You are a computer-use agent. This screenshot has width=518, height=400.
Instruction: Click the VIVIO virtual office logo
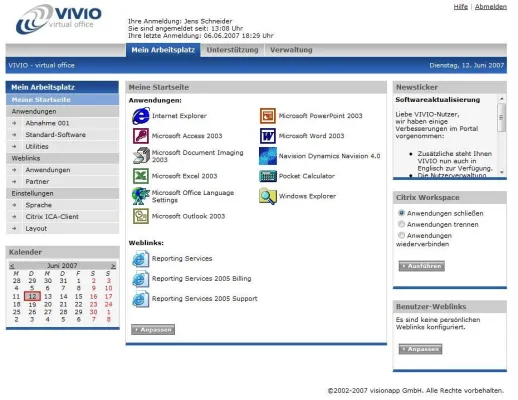(59, 19)
